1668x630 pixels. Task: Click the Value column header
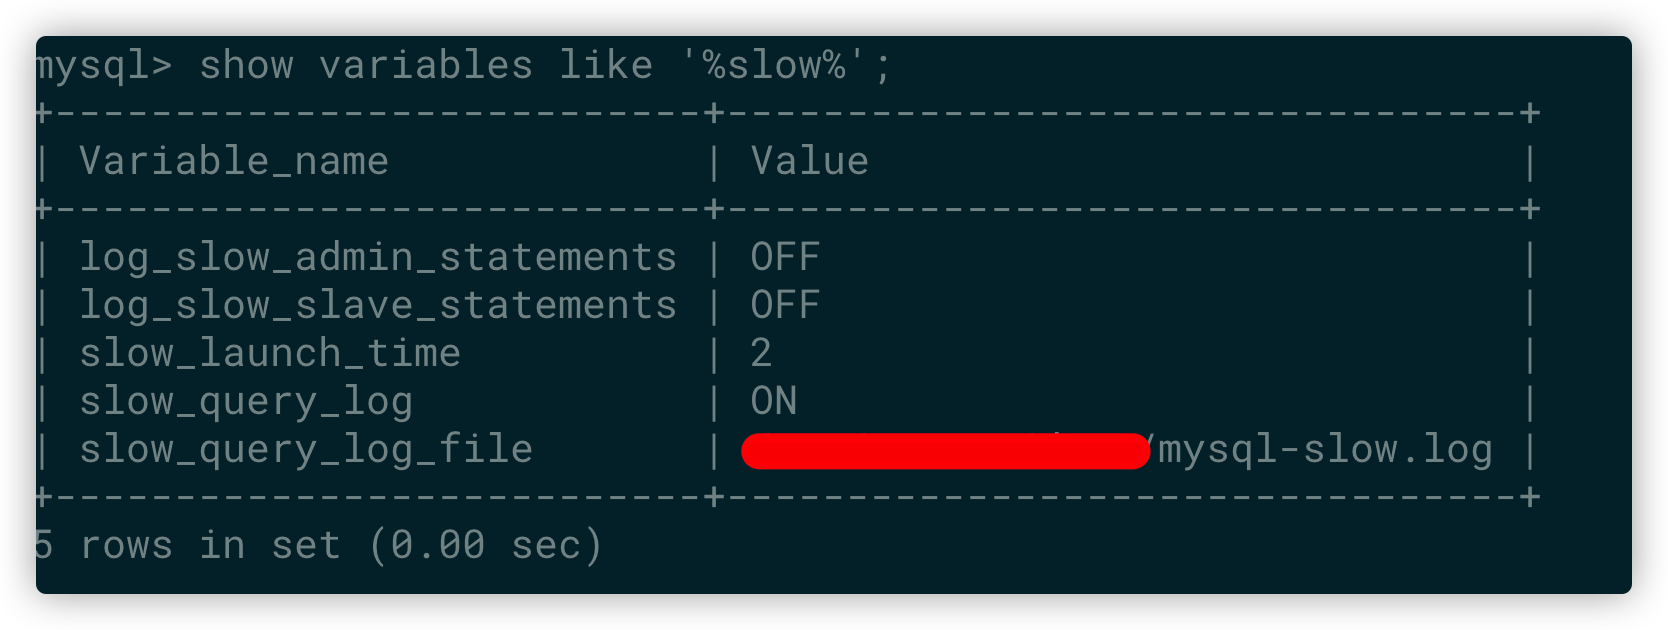click(810, 161)
